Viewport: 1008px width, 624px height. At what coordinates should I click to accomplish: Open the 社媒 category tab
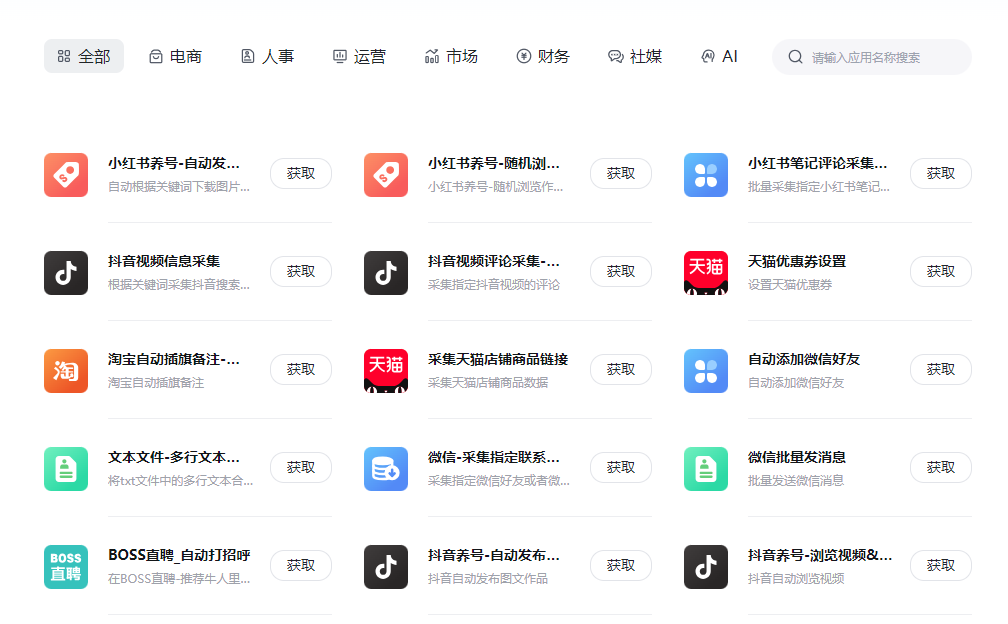(636, 56)
